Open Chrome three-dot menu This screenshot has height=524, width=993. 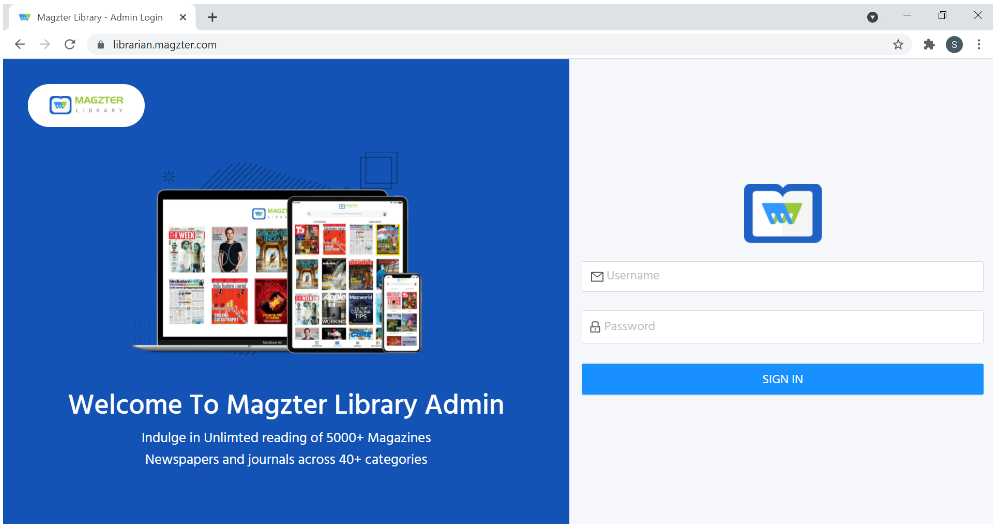click(978, 44)
